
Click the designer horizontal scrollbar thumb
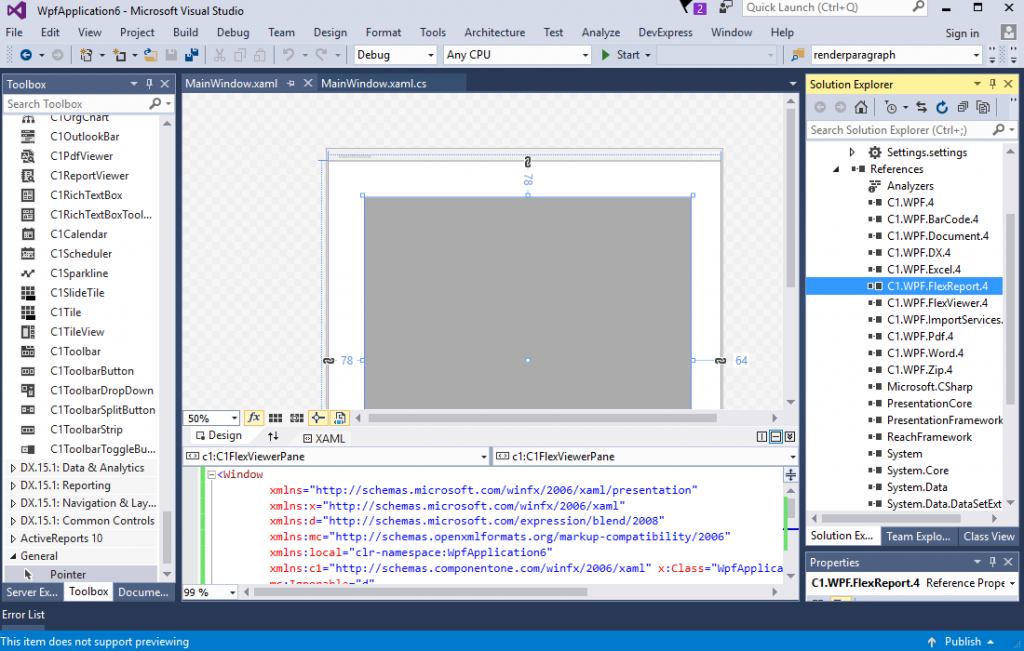pos(542,418)
